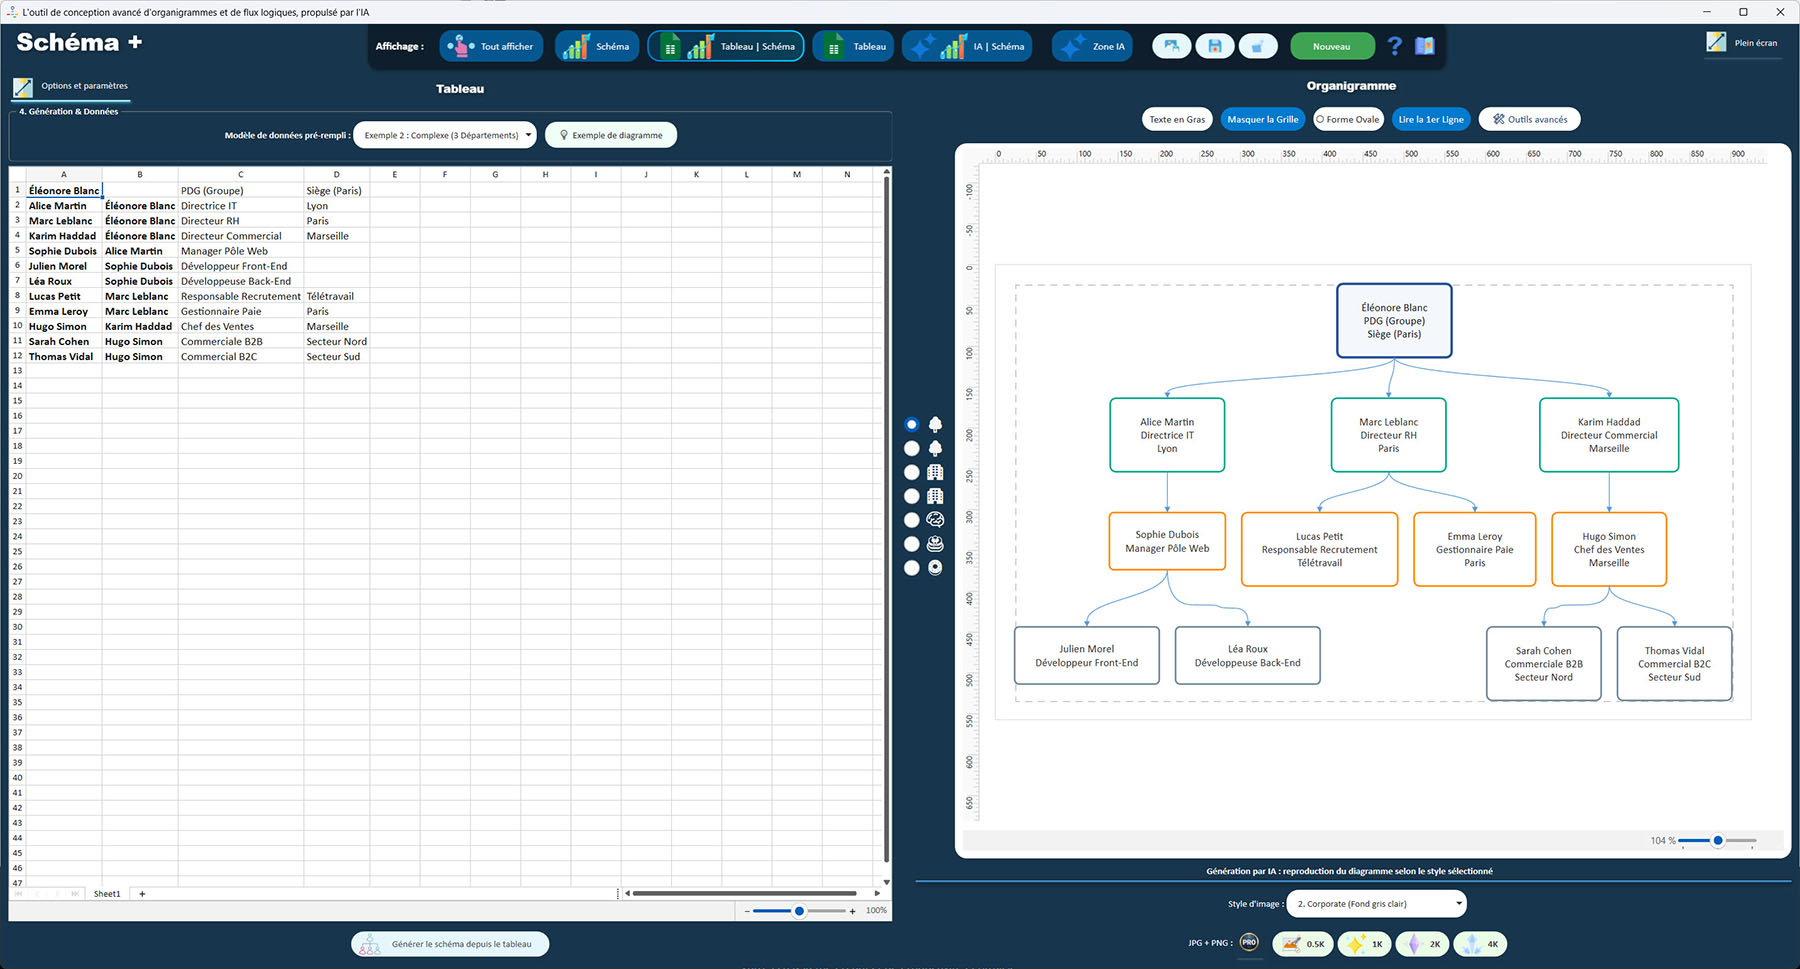Image resolution: width=1800 pixels, height=969 pixels.
Task: Click the Plein écran icon
Action: pyautogui.click(x=1716, y=42)
